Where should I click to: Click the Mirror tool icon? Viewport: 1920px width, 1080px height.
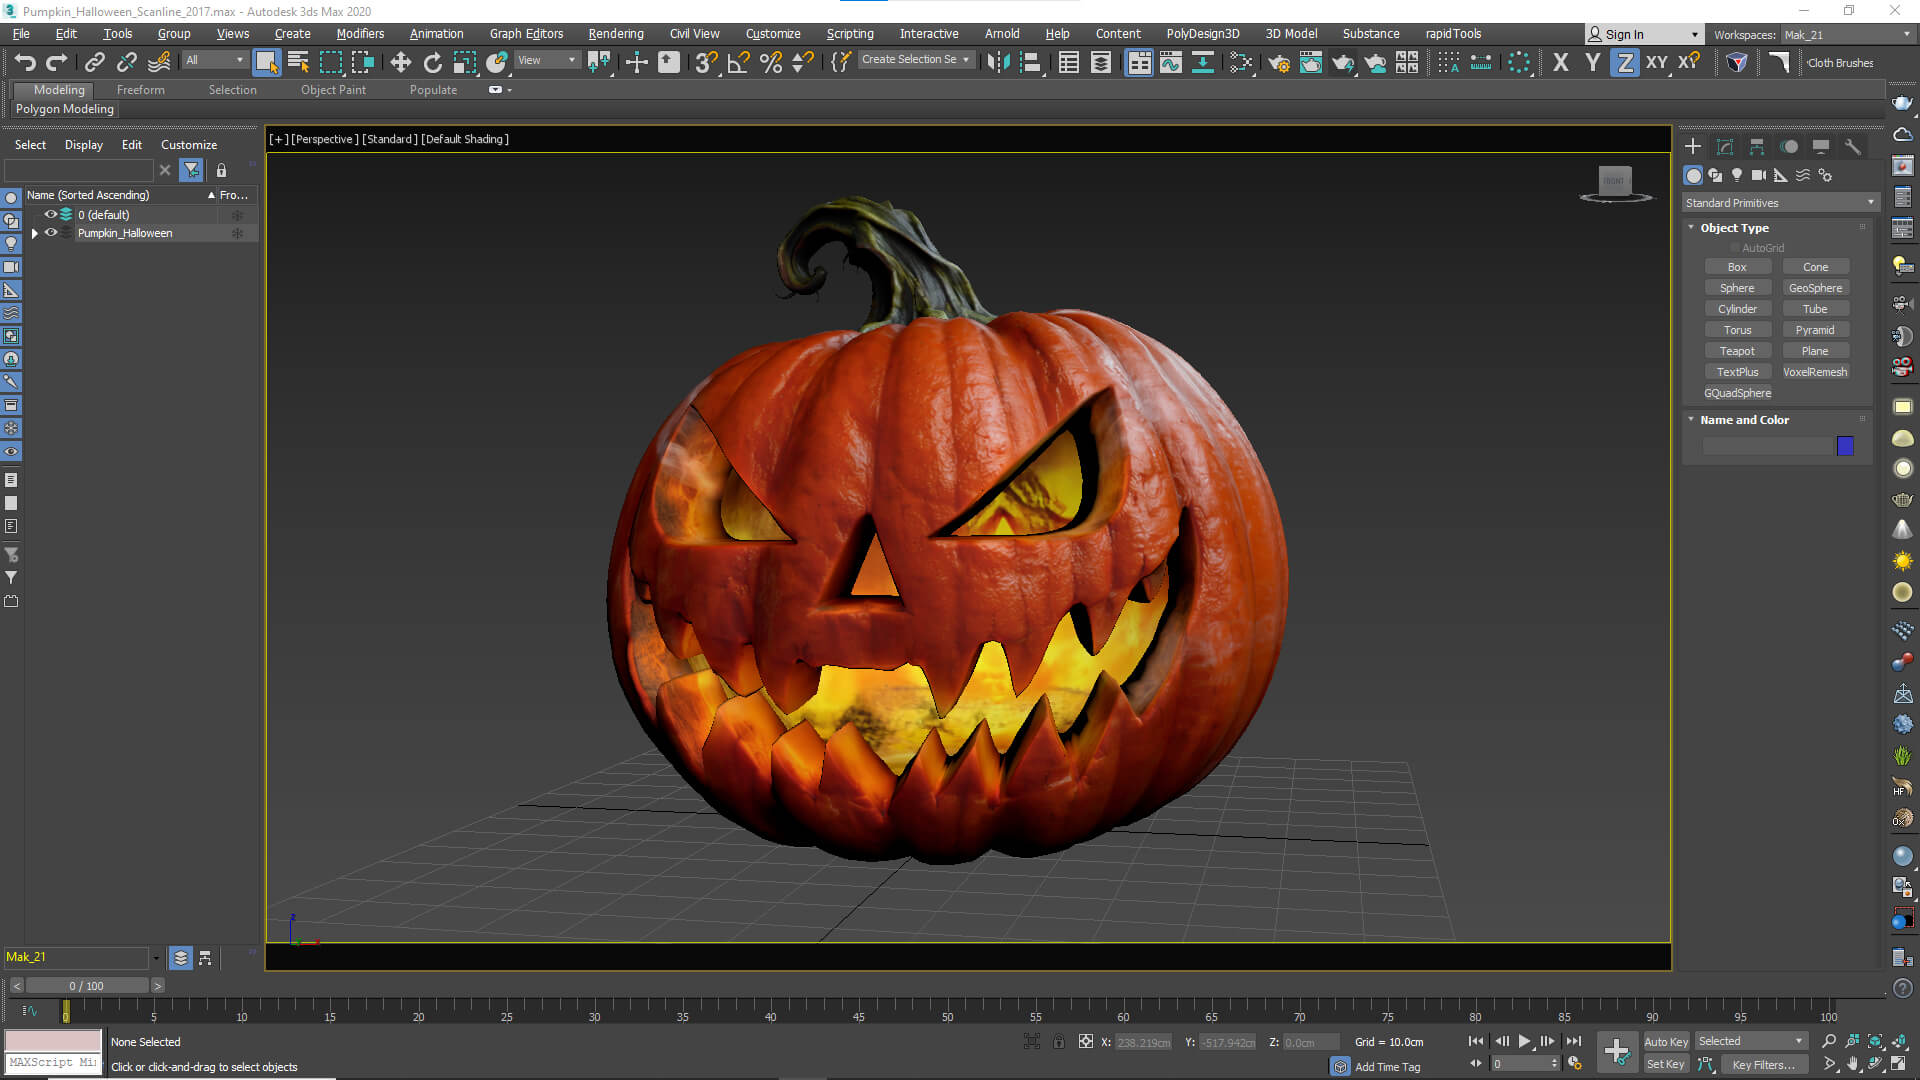[998, 62]
